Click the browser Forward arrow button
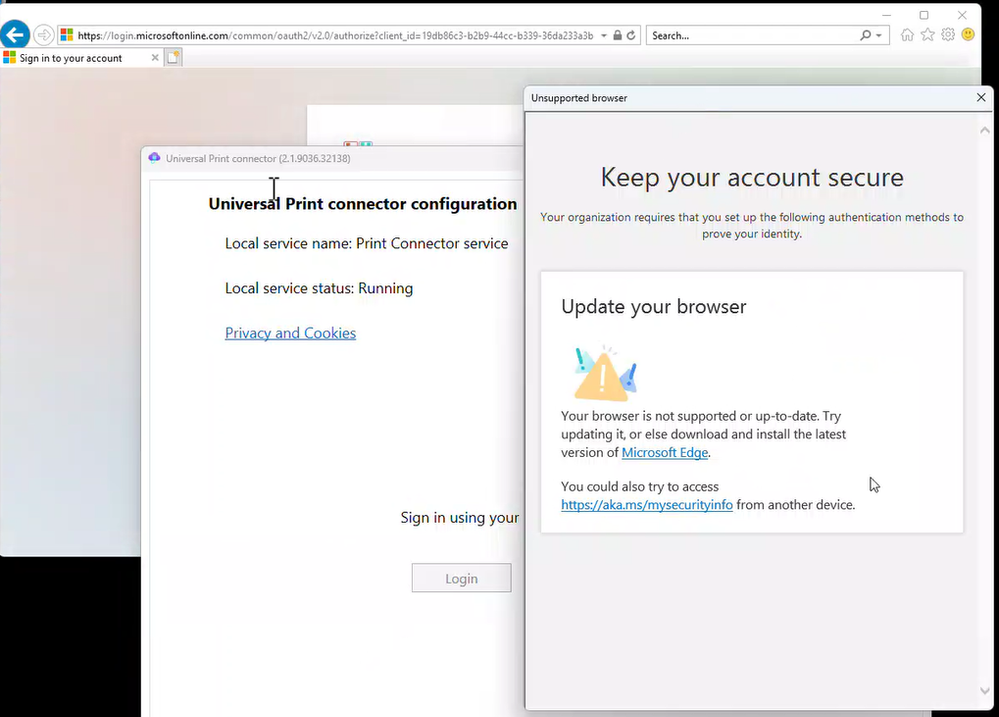Image resolution: width=999 pixels, height=717 pixels. click(x=43, y=35)
